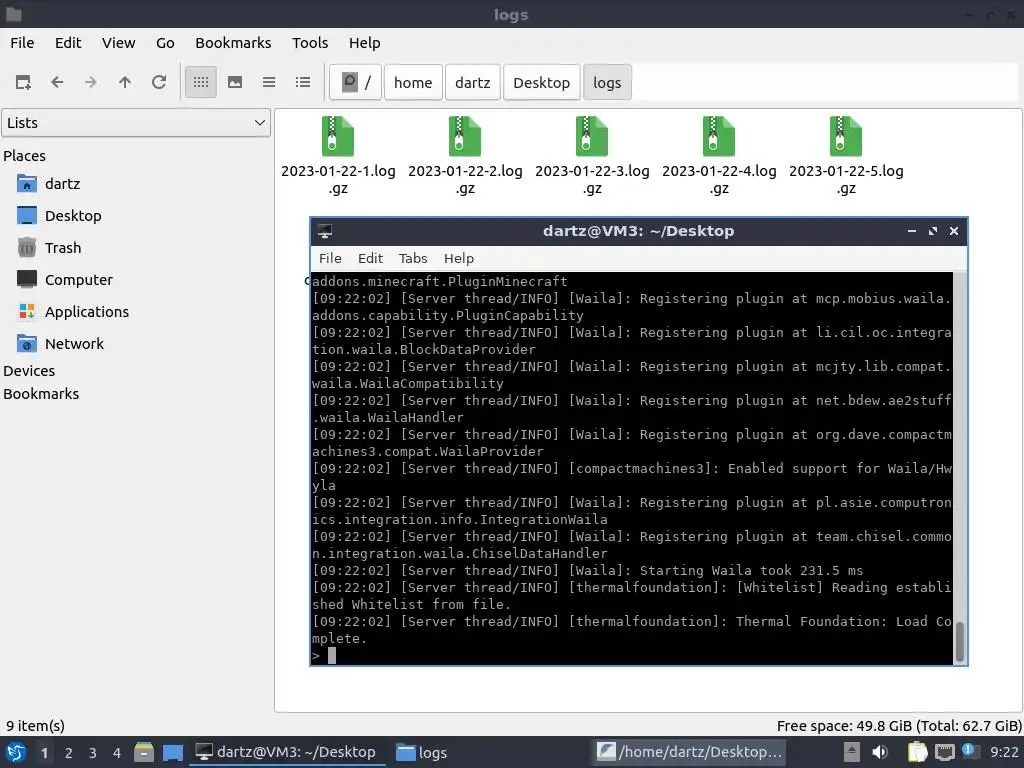Open the File menu in the file manager
Viewport: 1024px width, 768px height.
pos(22,43)
